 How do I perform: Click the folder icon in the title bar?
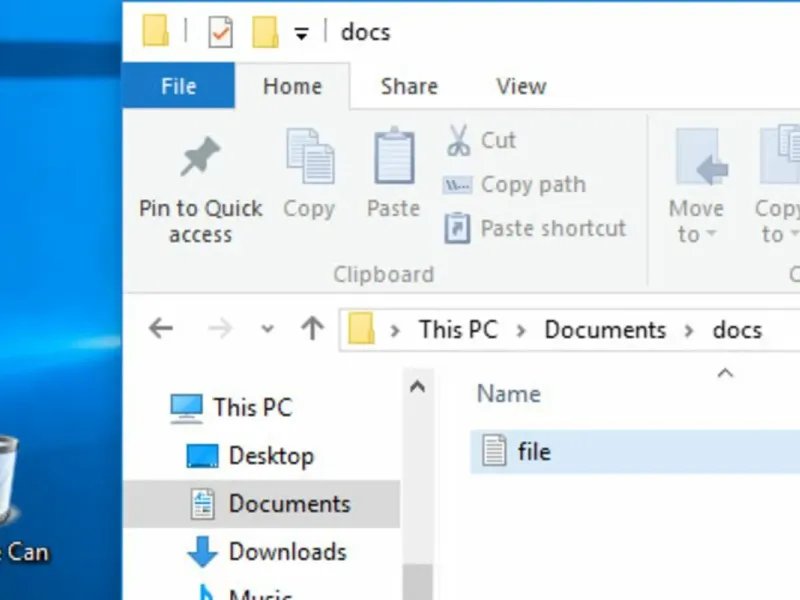(x=156, y=31)
